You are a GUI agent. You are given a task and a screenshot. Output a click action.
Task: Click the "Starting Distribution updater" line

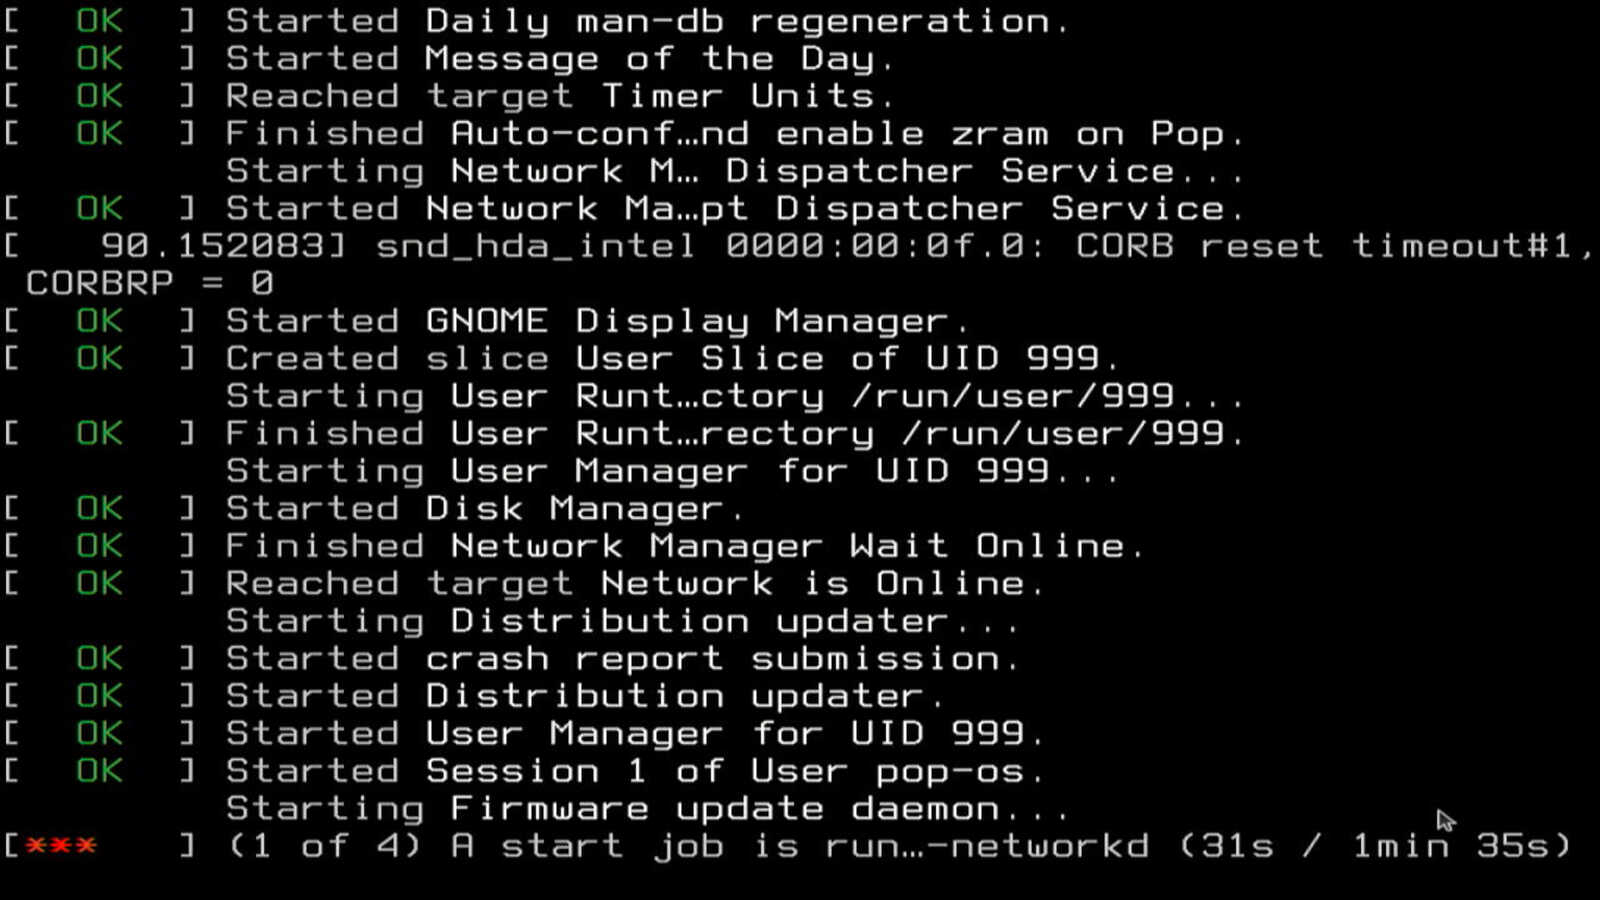621,621
